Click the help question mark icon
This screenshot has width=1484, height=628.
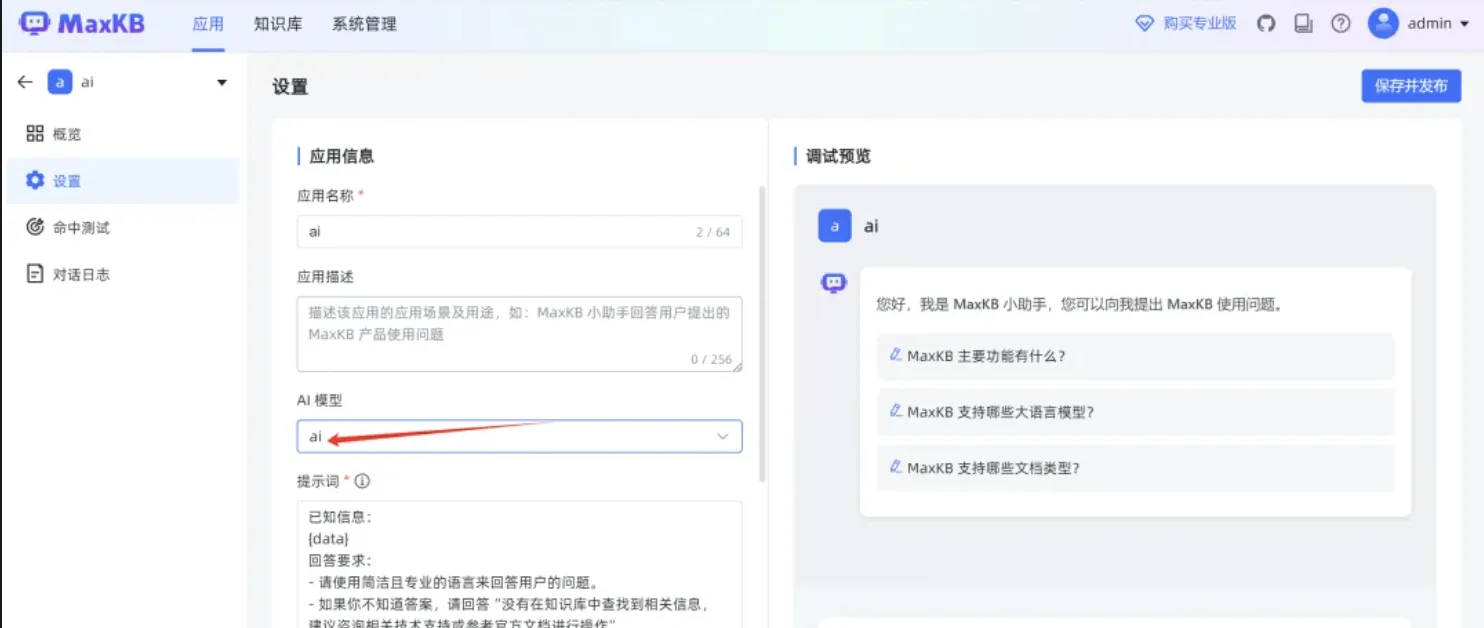tap(1341, 24)
